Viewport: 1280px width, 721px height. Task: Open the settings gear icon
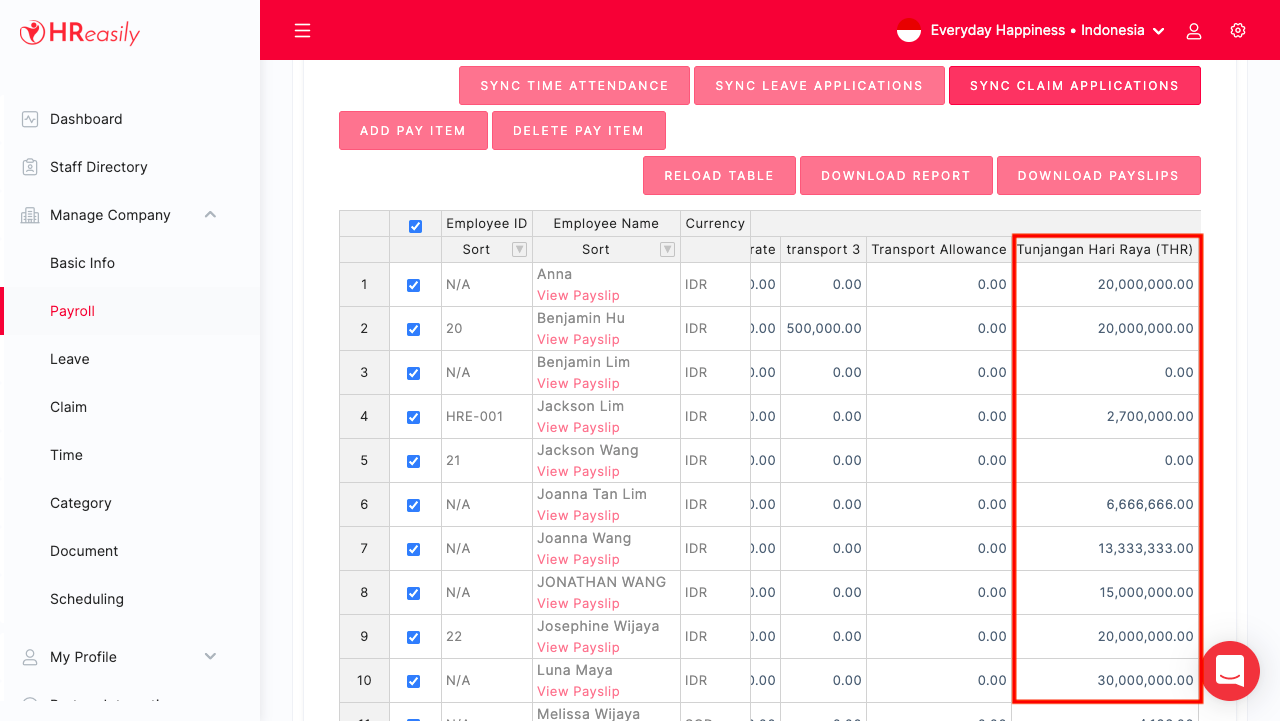coord(1238,31)
